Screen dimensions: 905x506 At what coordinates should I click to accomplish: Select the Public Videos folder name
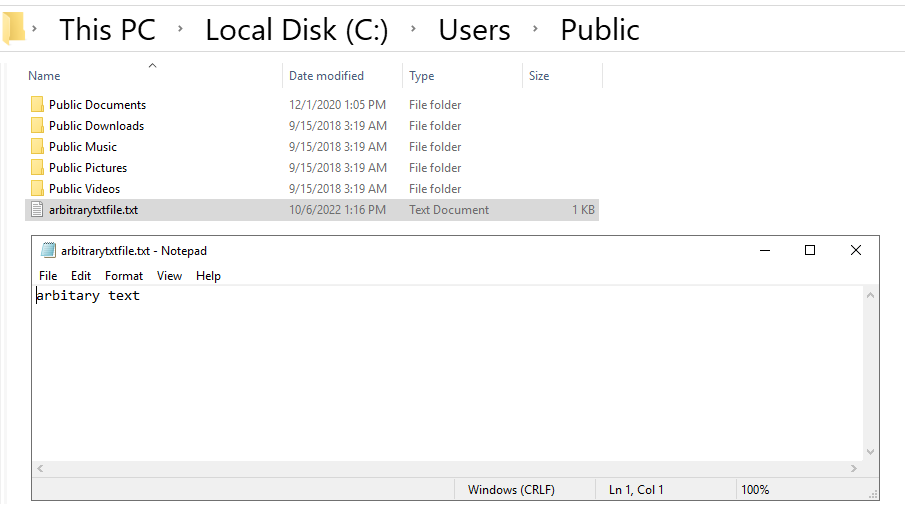pyautogui.click(x=84, y=189)
